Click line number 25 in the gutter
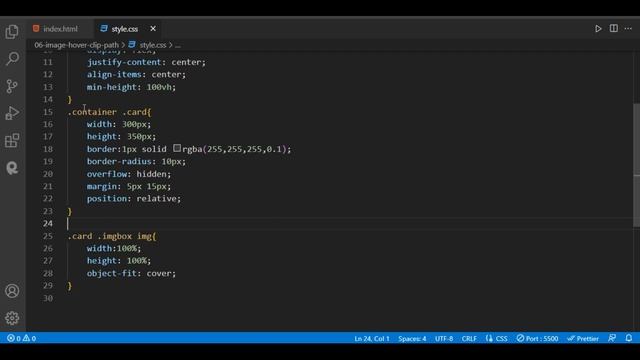This screenshot has width=640, height=360. click(48, 236)
